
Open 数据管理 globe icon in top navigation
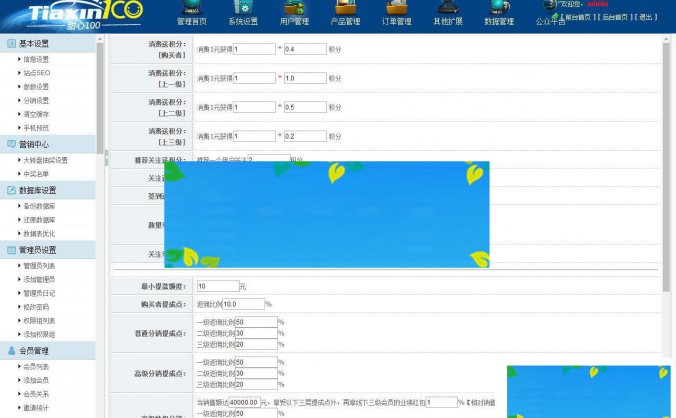(x=499, y=7)
